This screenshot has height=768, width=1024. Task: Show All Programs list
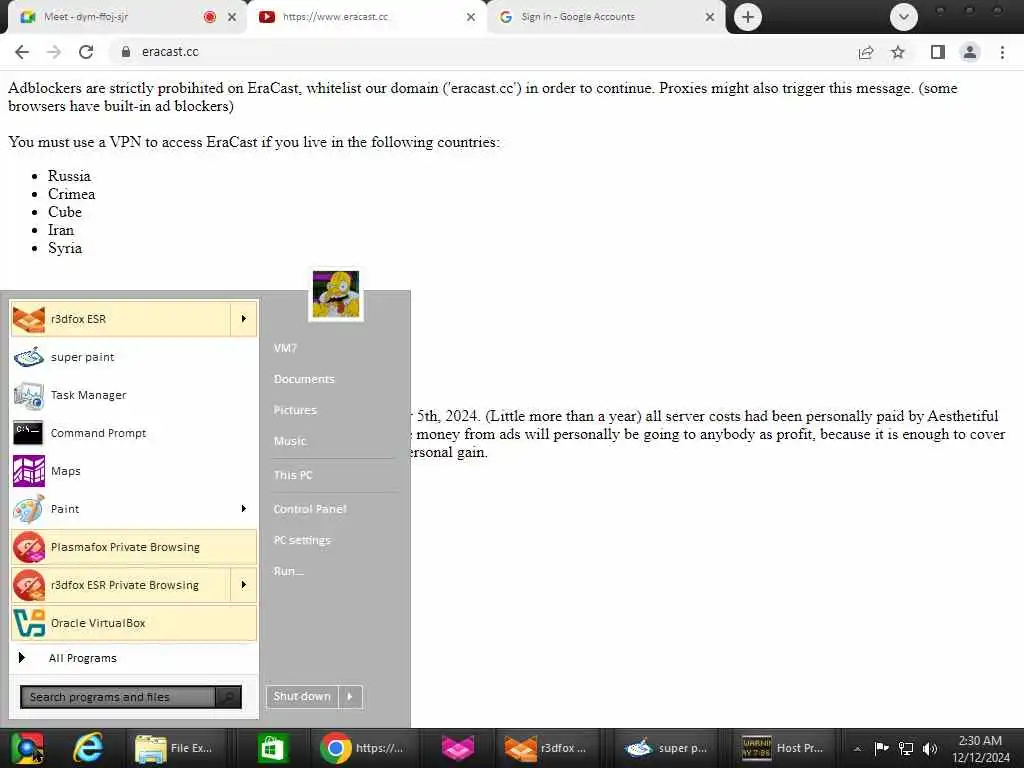134,658
